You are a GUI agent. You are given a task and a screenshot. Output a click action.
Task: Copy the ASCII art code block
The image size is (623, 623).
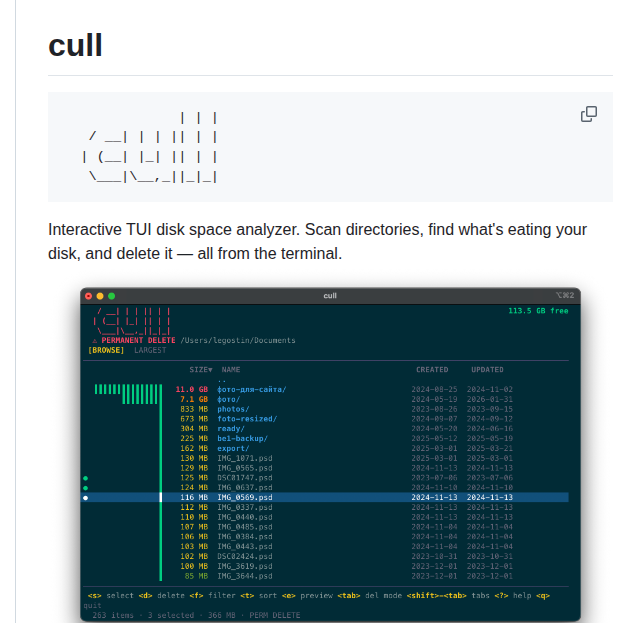589,114
